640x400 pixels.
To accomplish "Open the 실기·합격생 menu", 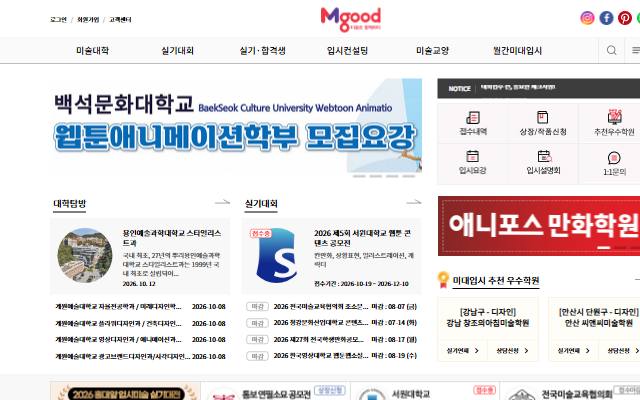I will click(262, 51).
